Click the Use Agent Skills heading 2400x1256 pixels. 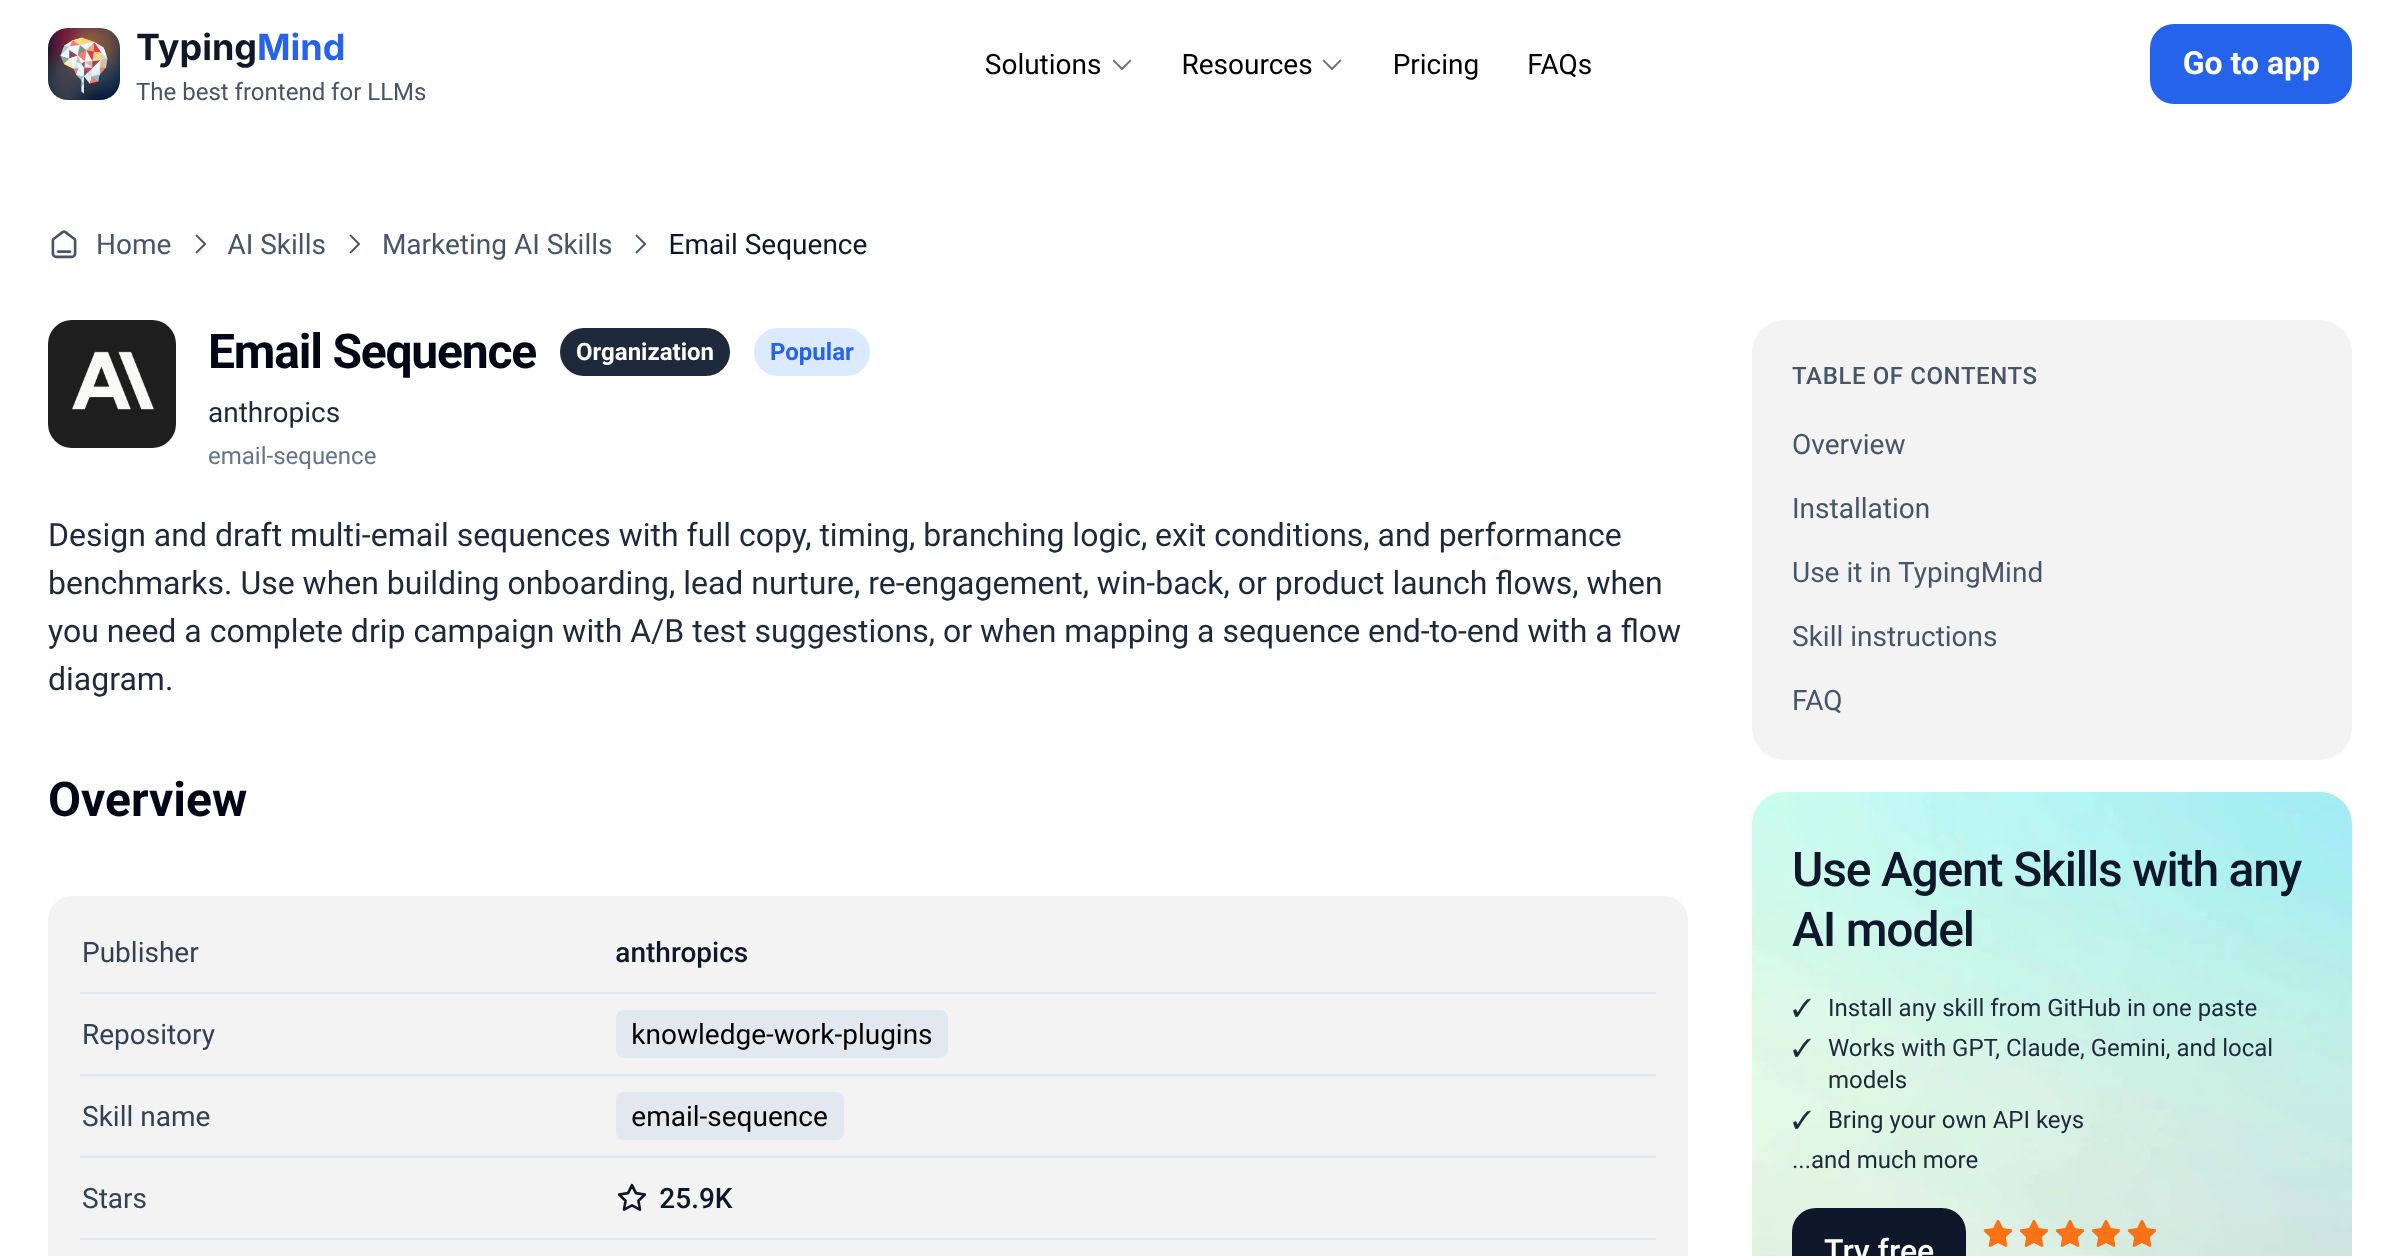coord(2046,899)
